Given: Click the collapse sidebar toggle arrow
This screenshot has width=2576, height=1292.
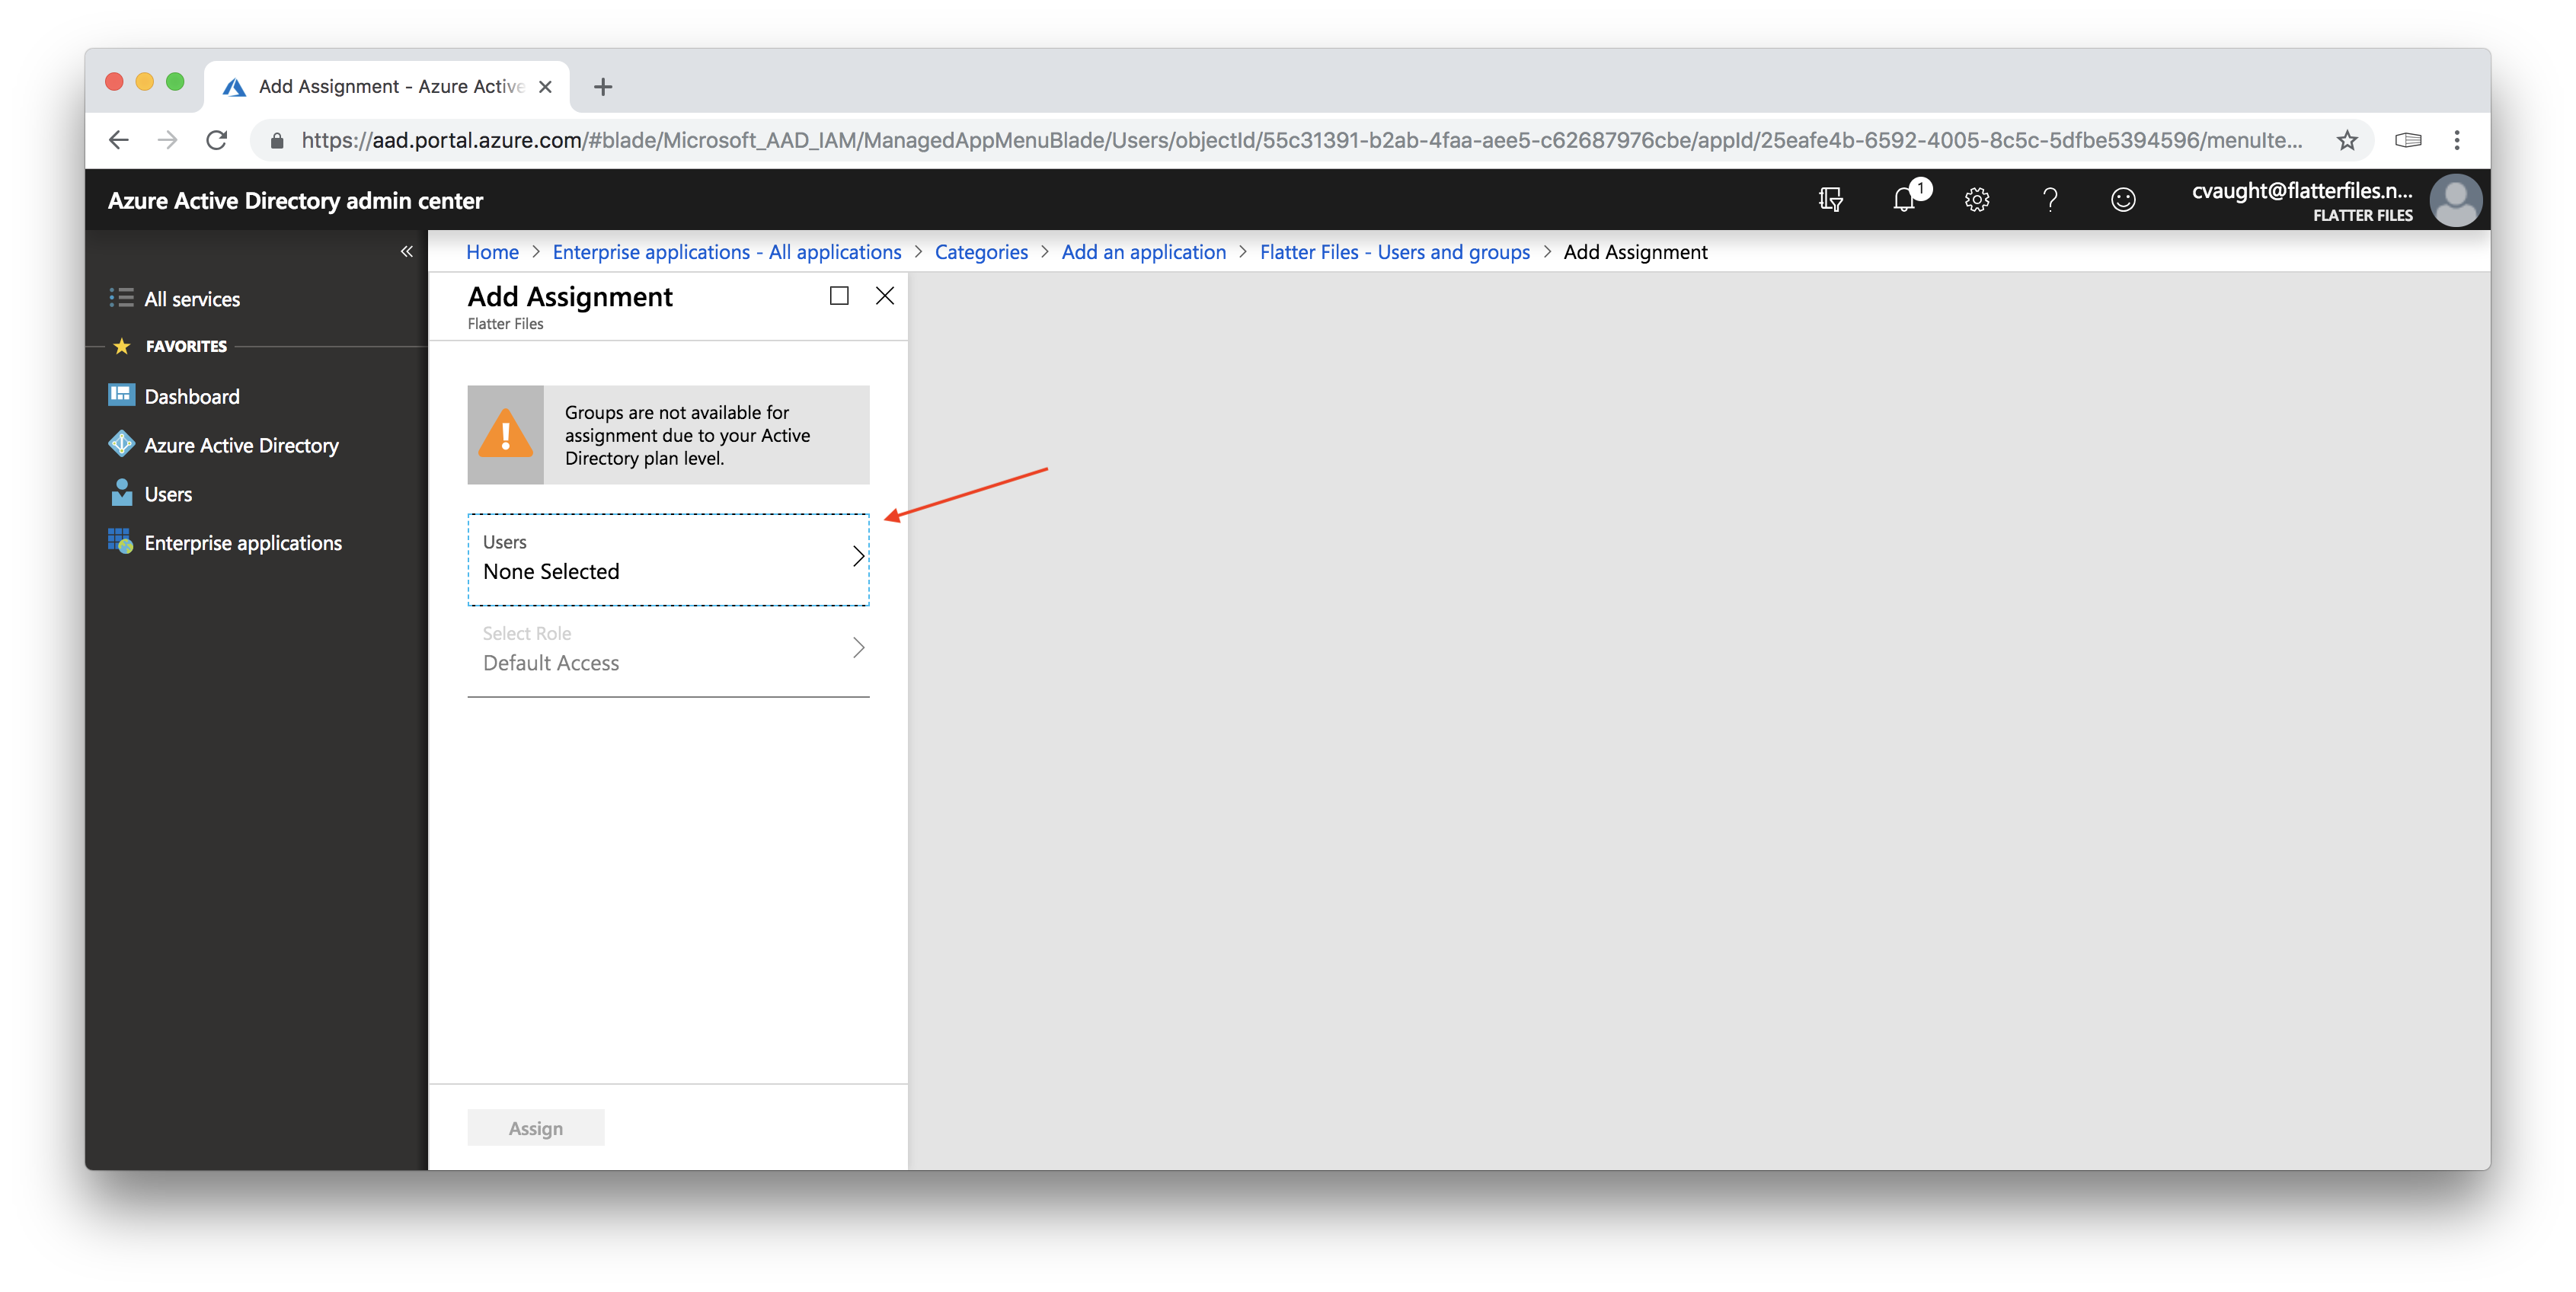Looking at the screenshot, I should (407, 251).
